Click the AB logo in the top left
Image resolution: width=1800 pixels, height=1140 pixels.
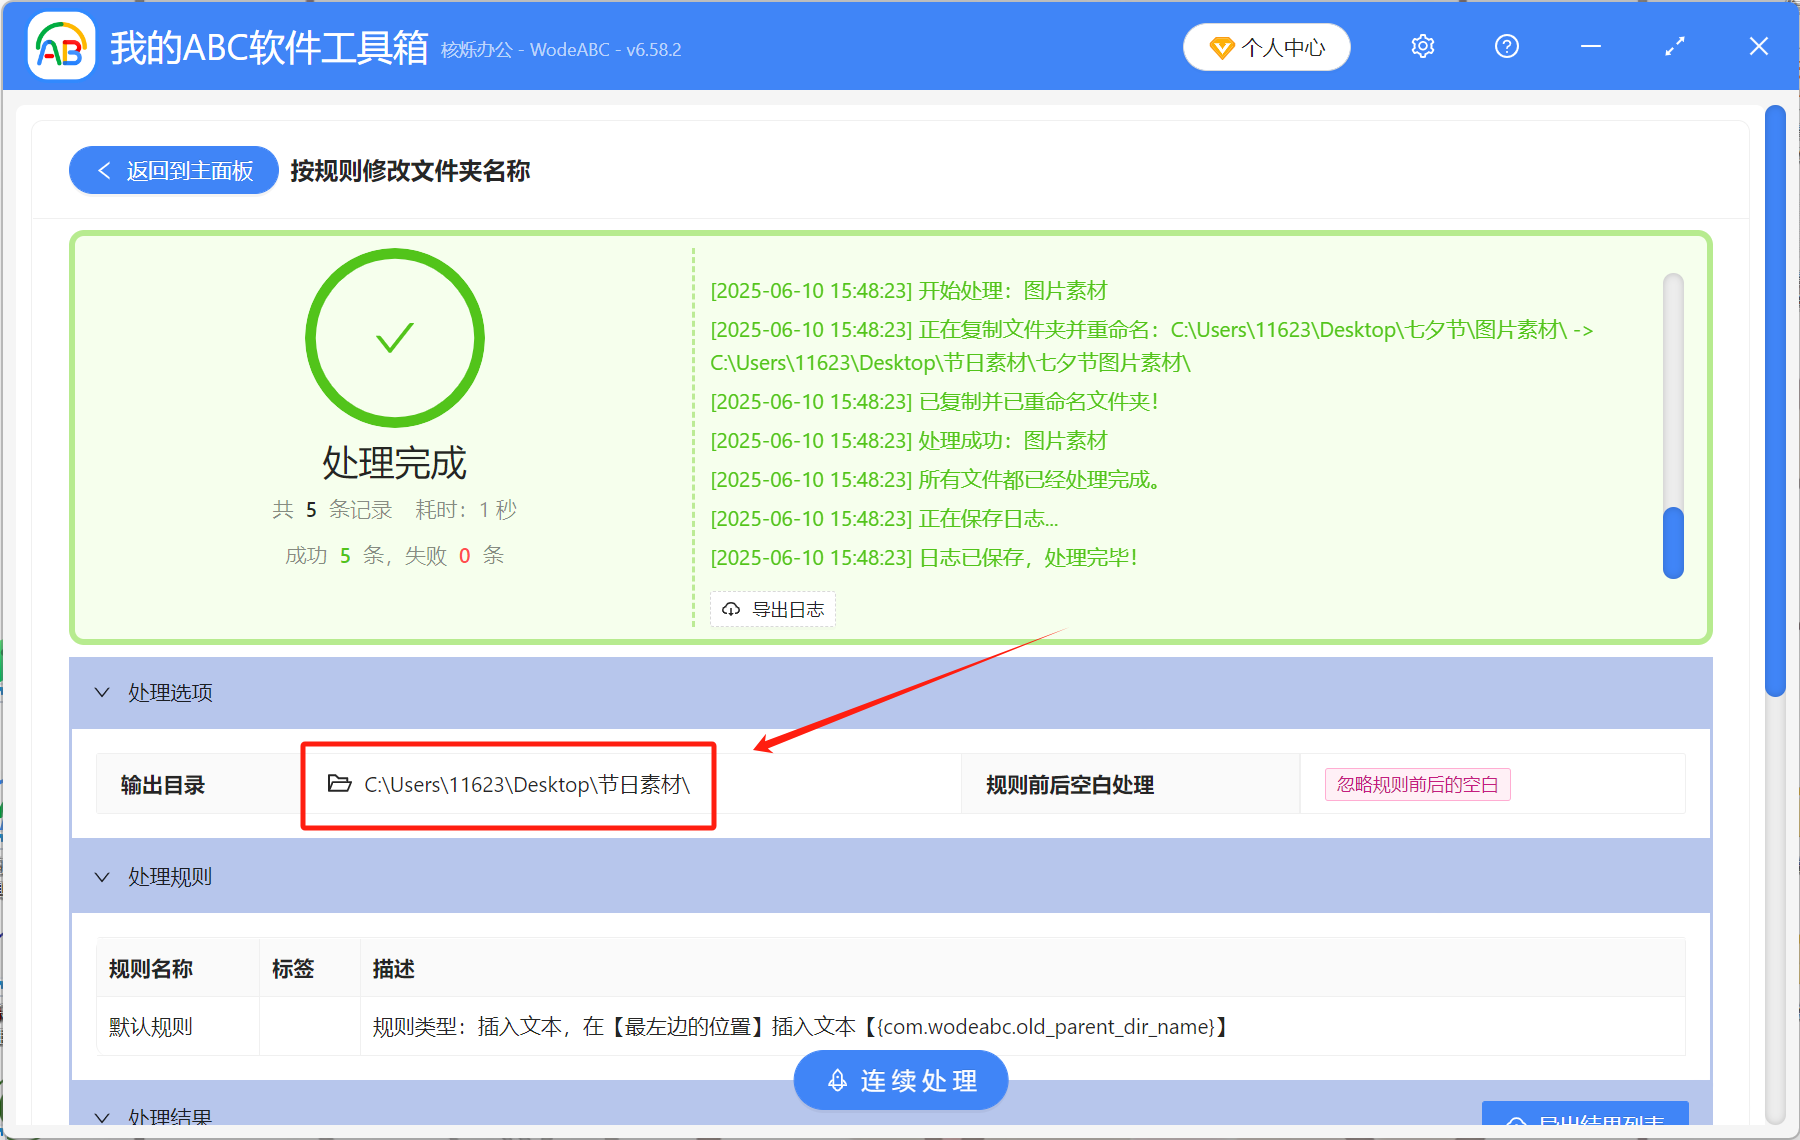[x=60, y=45]
